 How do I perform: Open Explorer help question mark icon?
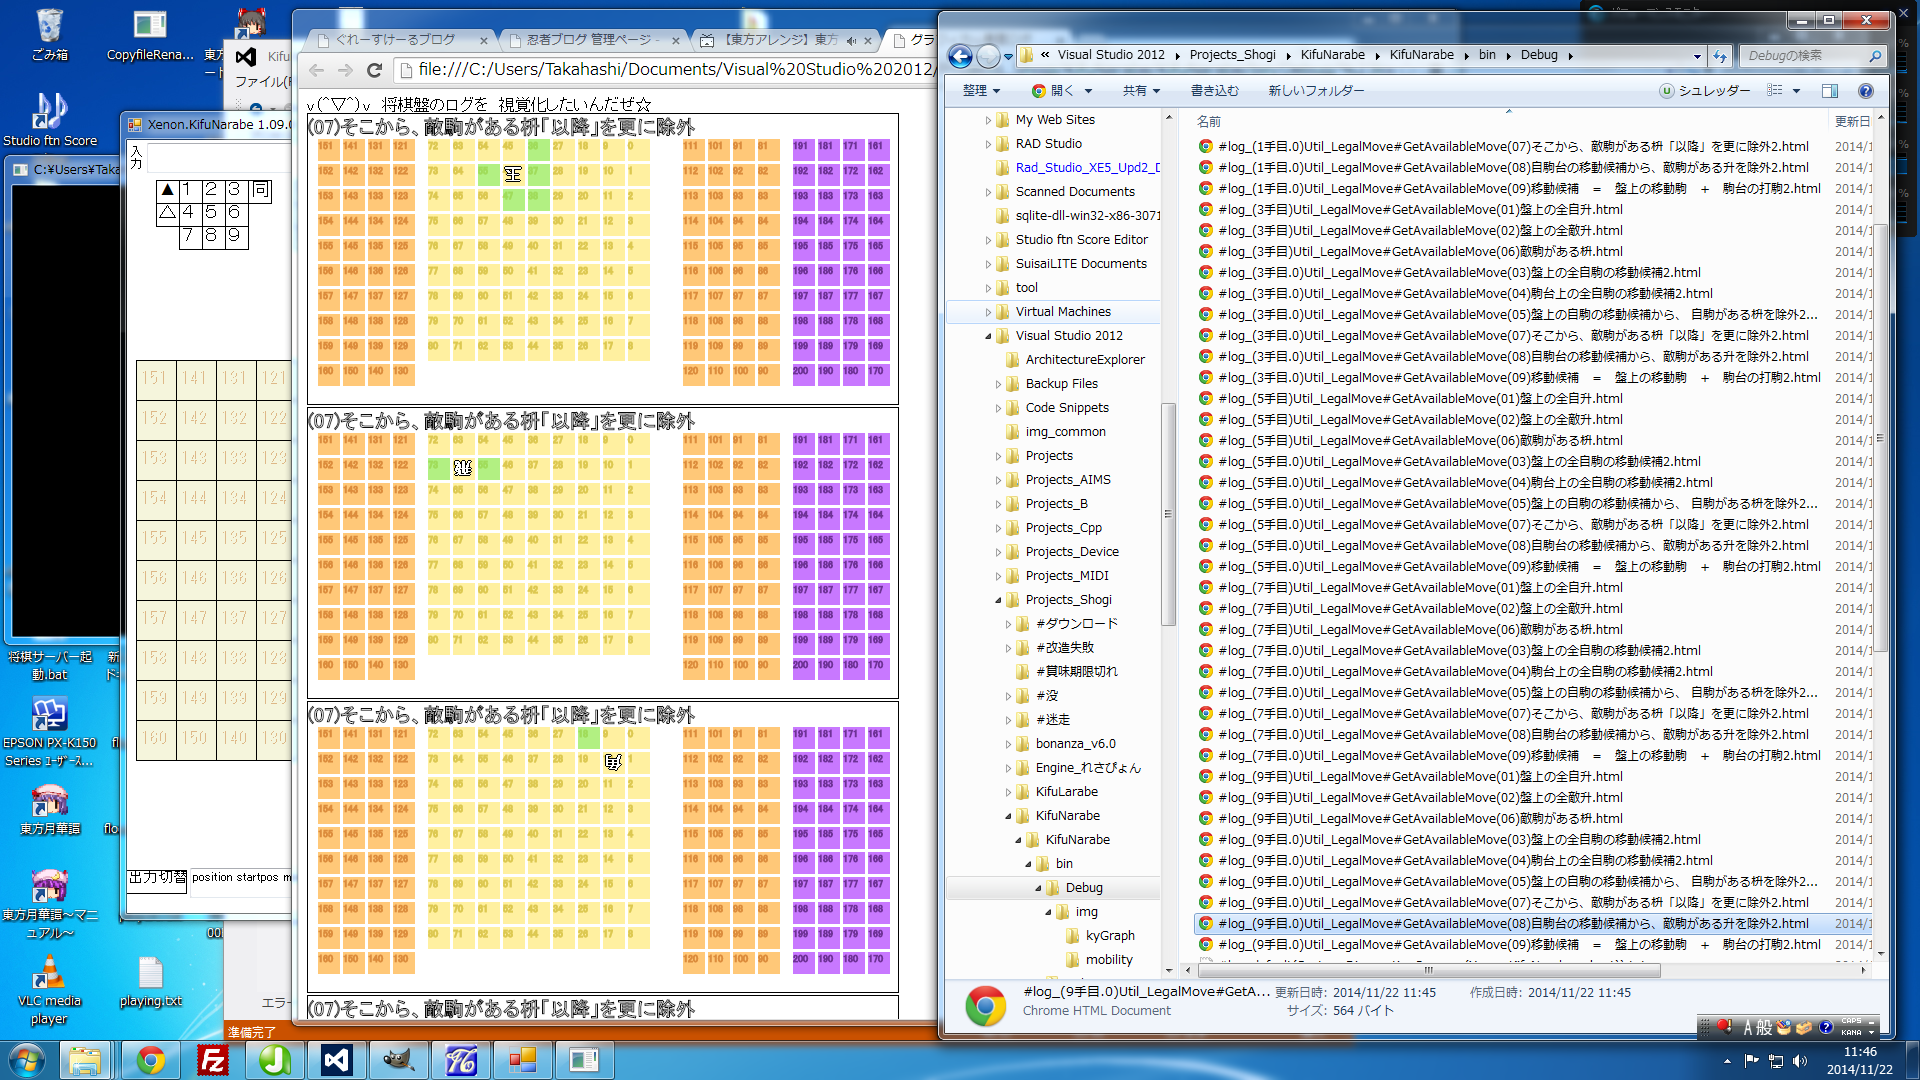point(1865,91)
